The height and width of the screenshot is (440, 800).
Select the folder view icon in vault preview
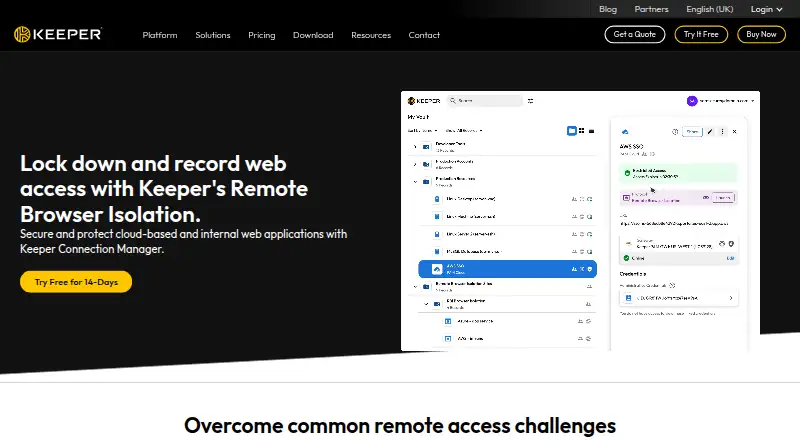(x=572, y=131)
